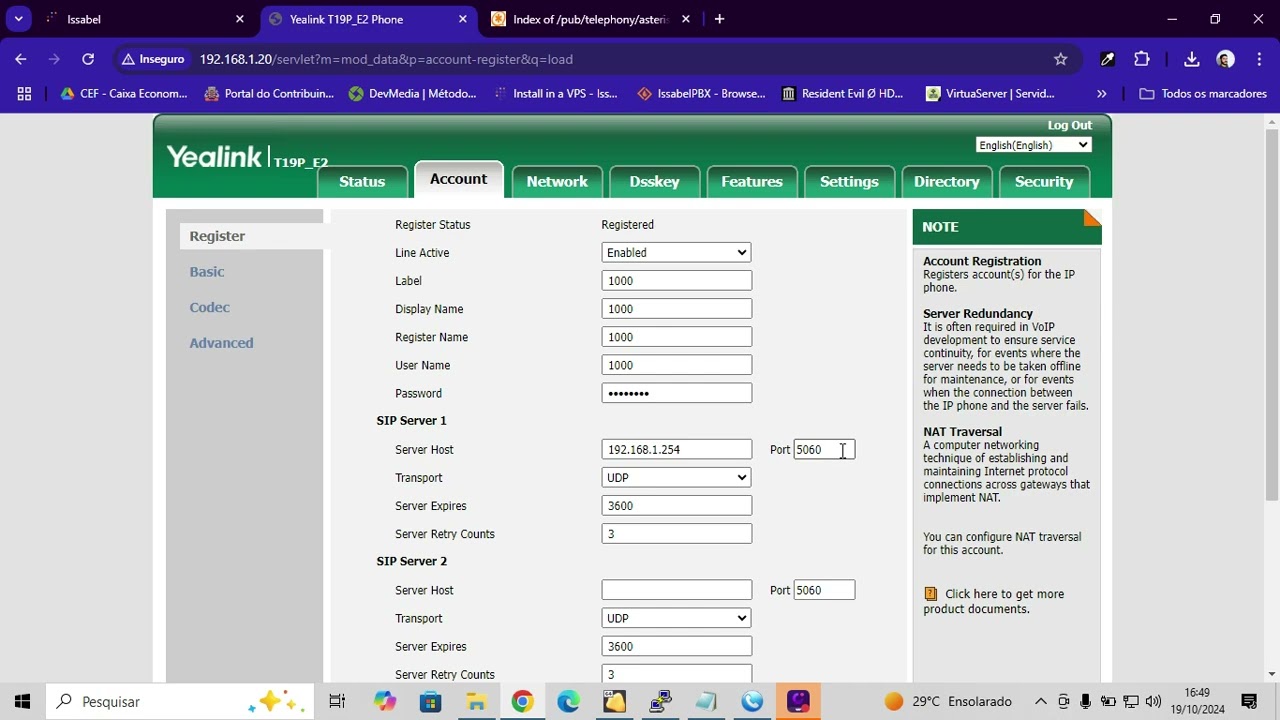Open the Settings tab
The width and height of the screenshot is (1280, 720).
pyautogui.click(x=849, y=181)
